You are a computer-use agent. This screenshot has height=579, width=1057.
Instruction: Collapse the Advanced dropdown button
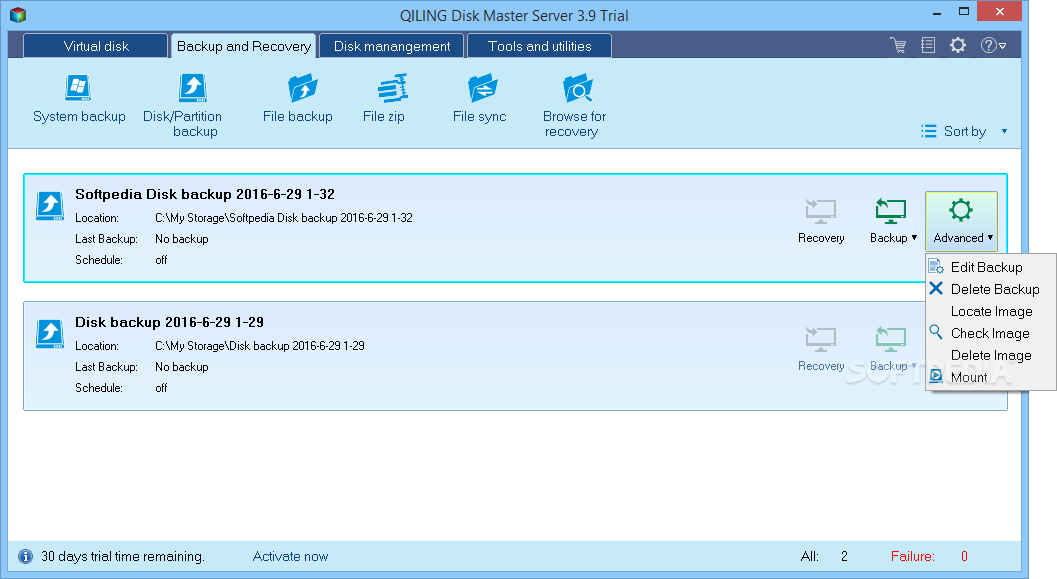pyautogui.click(x=962, y=221)
